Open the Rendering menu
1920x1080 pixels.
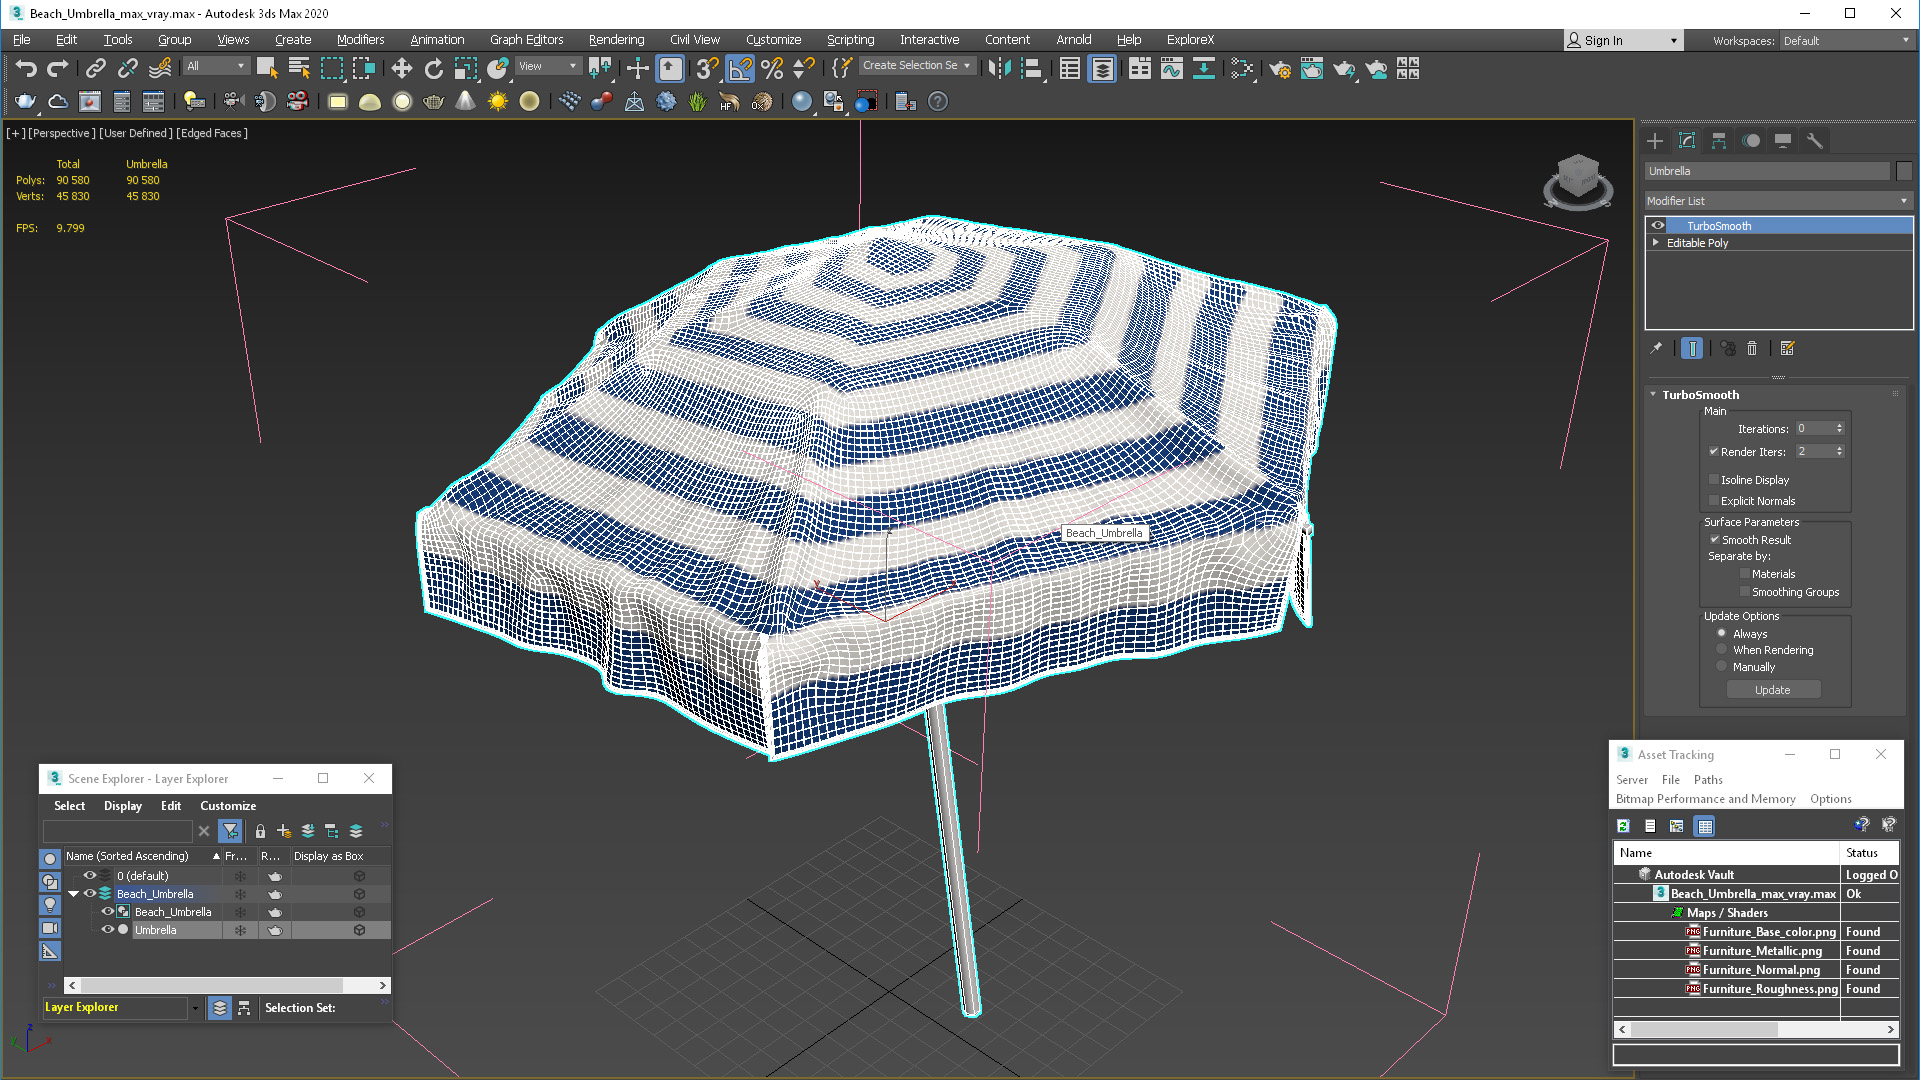coord(616,40)
